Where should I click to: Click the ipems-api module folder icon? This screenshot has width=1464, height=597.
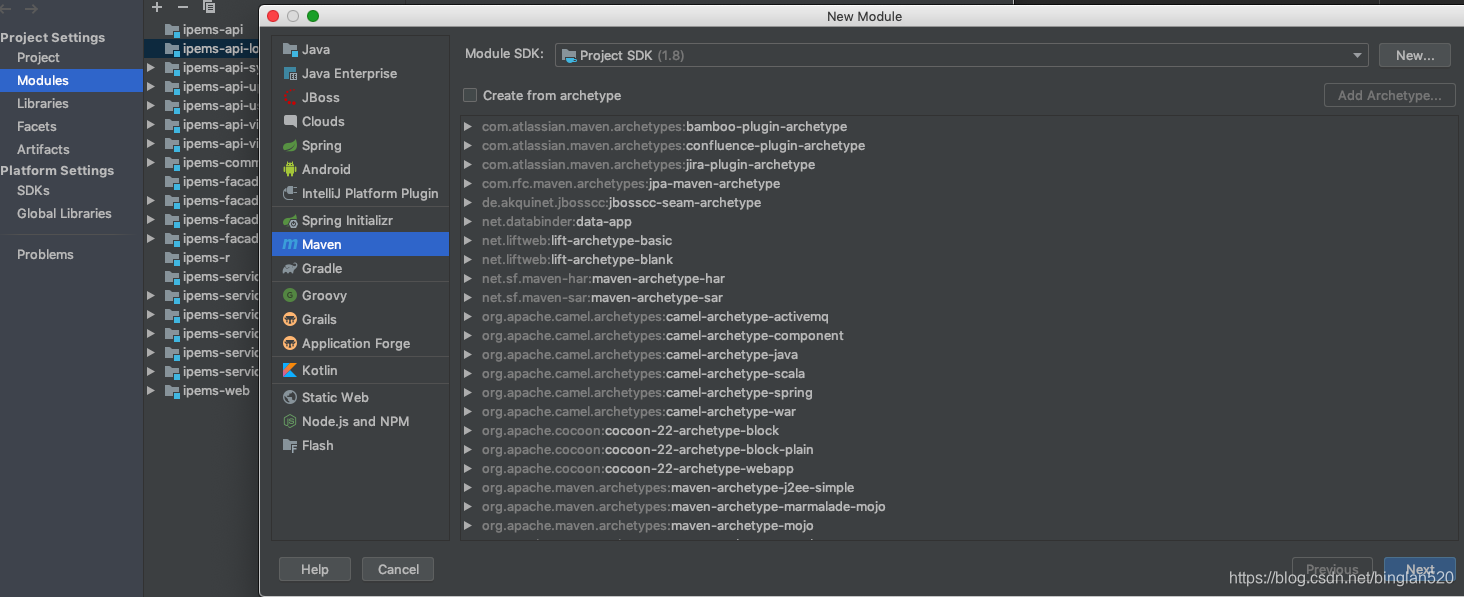pyautogui.click(x=172, y=29)
